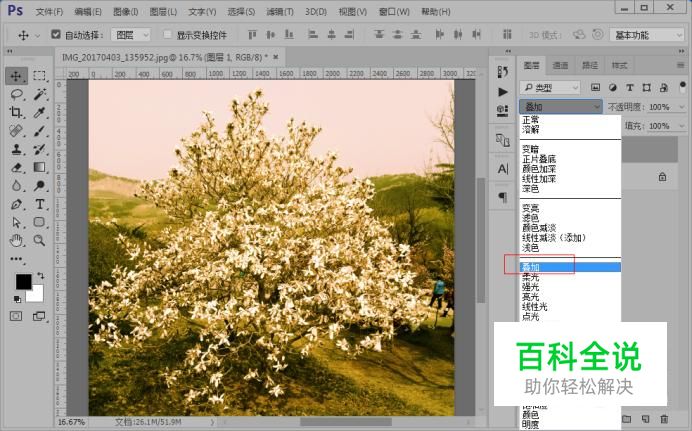Select the Pen tool
Screen dimensions: 692x431
[x=16, y=204]
